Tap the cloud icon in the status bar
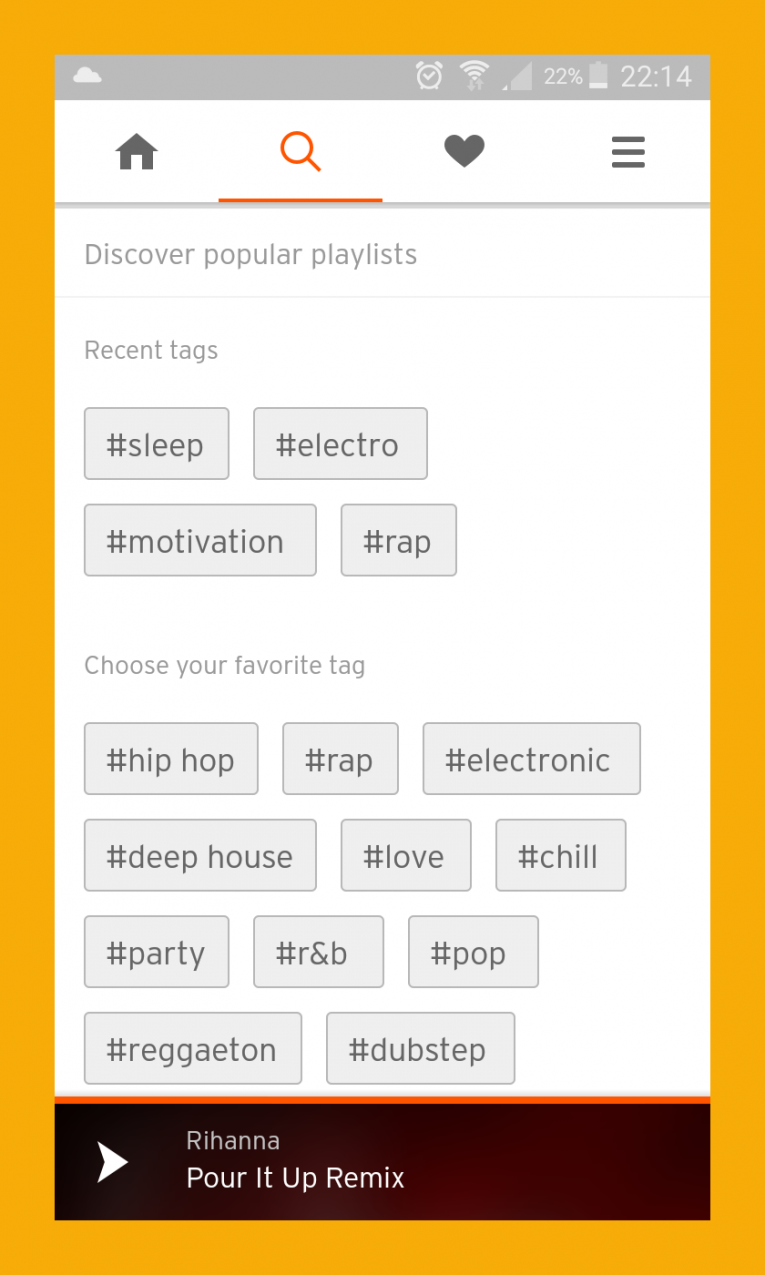This screenshot has width=765, height=1275. 87,75
